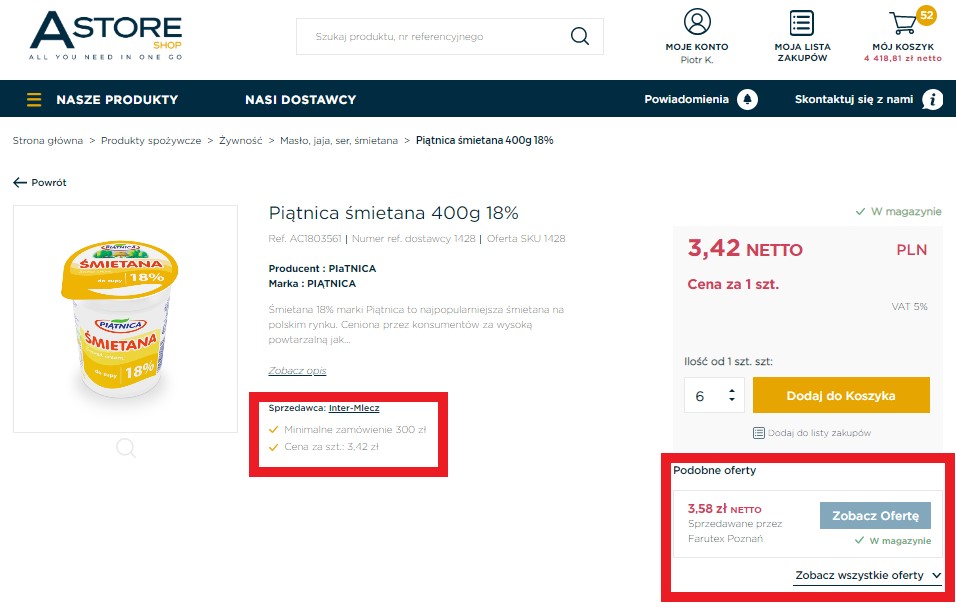Click Dodaj do Koszyka button
The height and width of the screenshot is (607, 956).
click(x=841, y=396)
